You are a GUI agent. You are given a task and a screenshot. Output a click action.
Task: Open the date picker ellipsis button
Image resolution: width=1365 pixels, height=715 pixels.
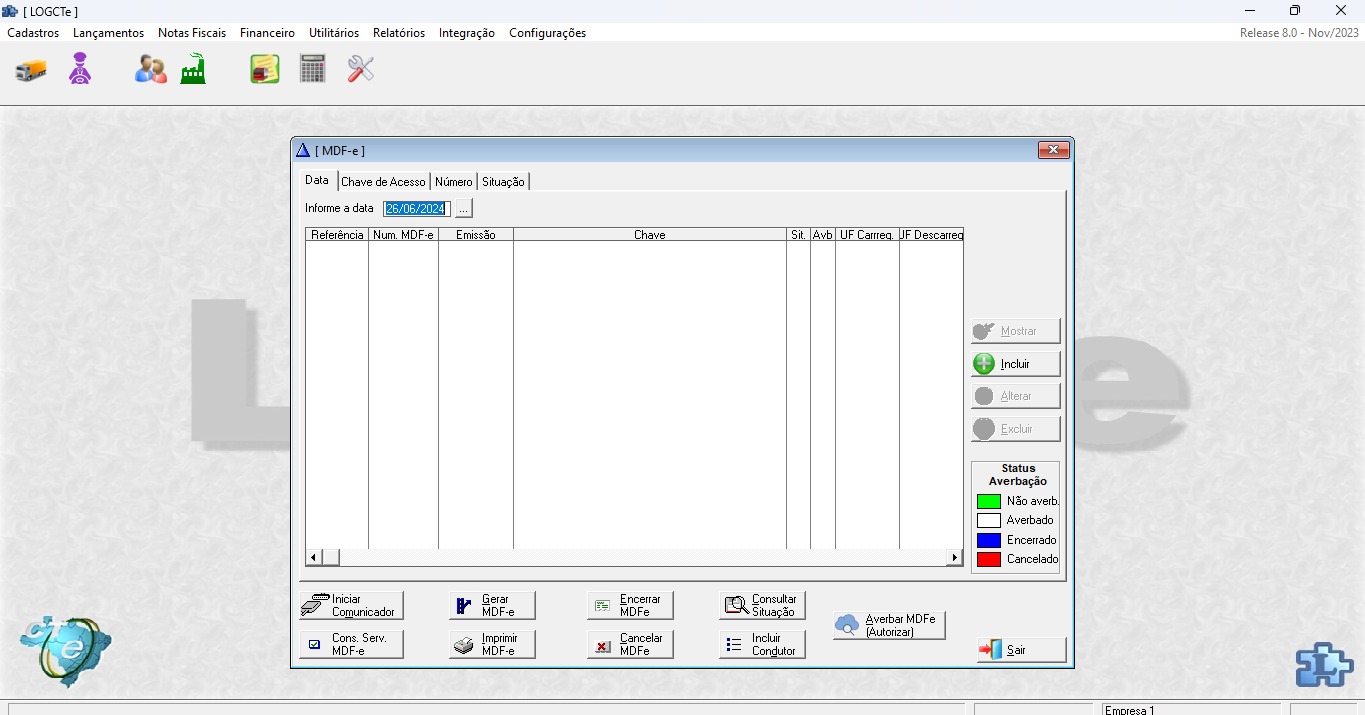click(x=463, y=209)
